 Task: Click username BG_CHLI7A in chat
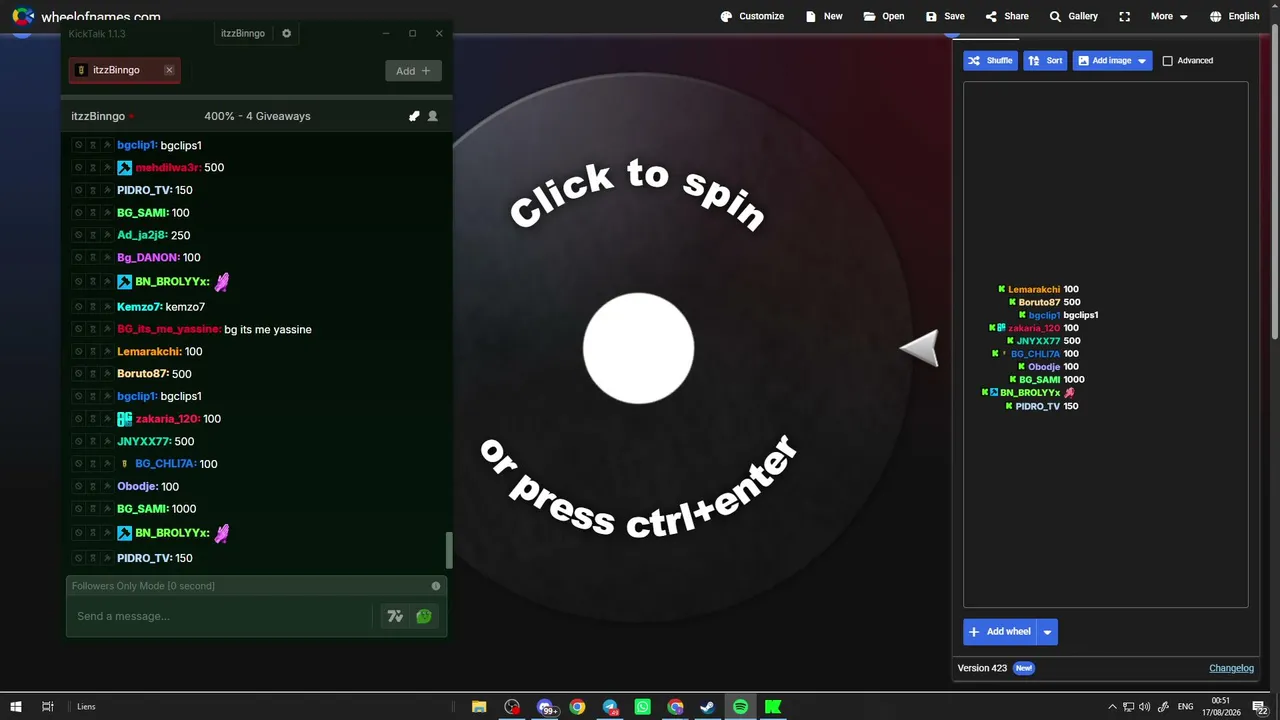tap(165, 464)
